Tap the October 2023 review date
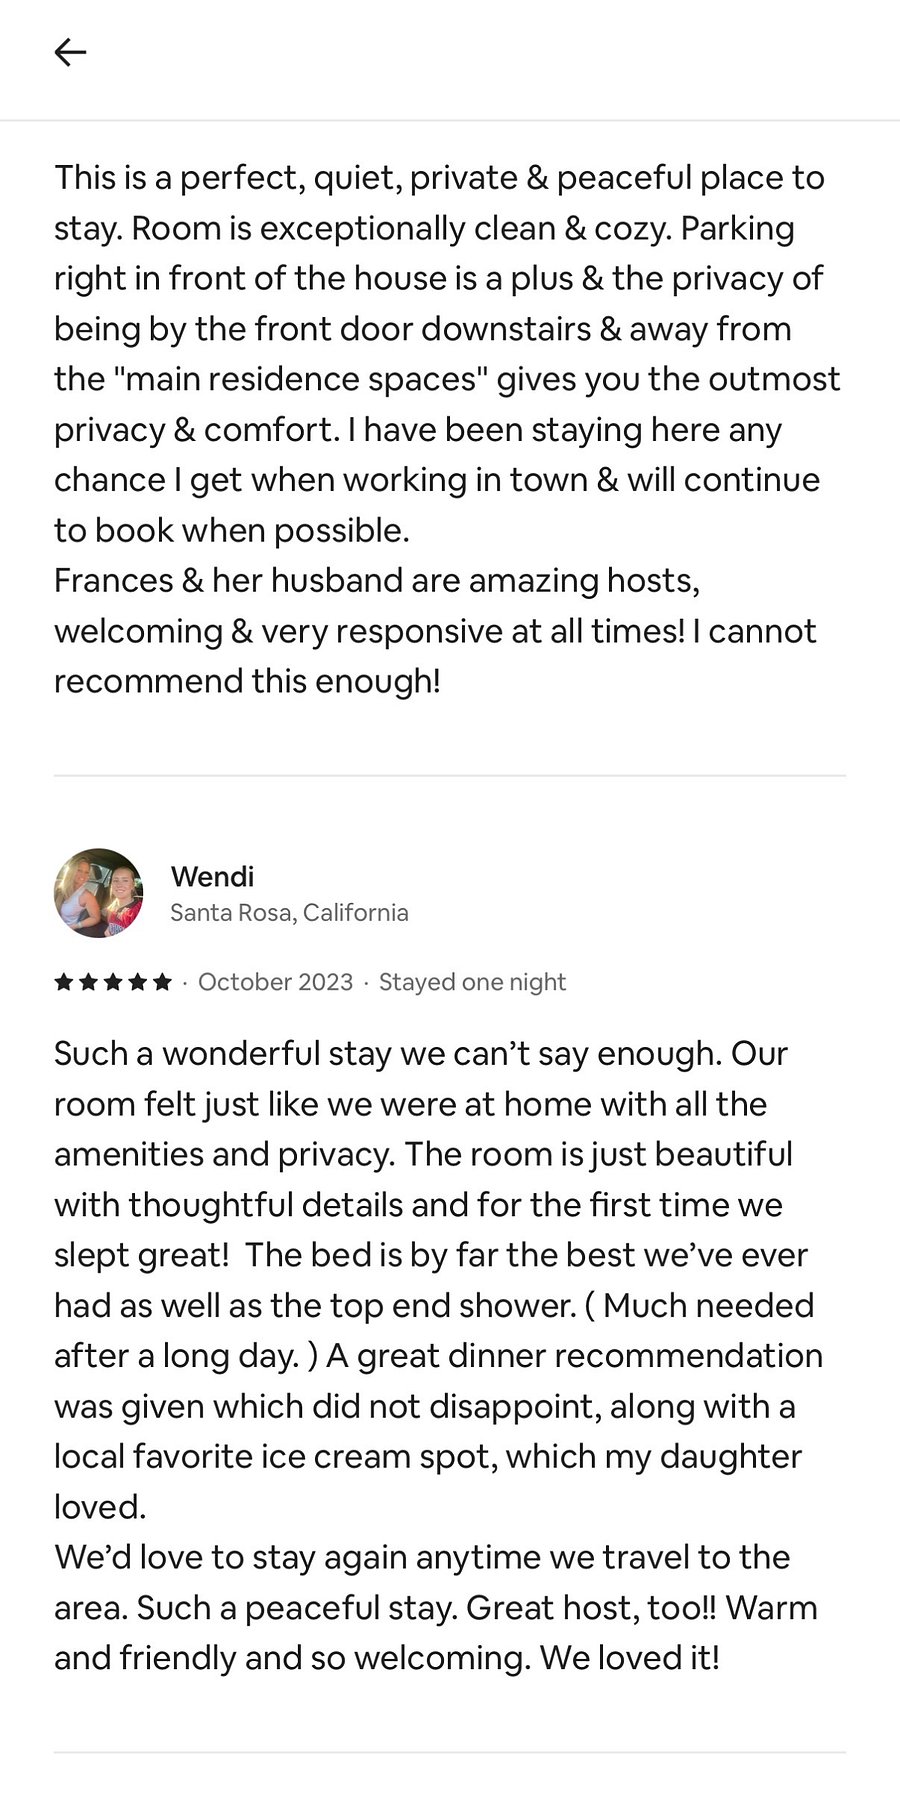The image size is (900, 1811). point(276,982)
